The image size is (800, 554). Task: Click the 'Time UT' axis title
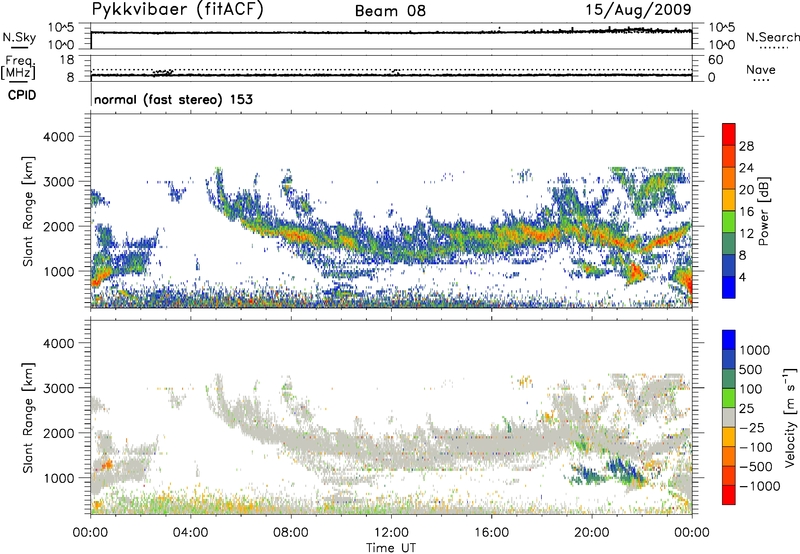[391, 547]
